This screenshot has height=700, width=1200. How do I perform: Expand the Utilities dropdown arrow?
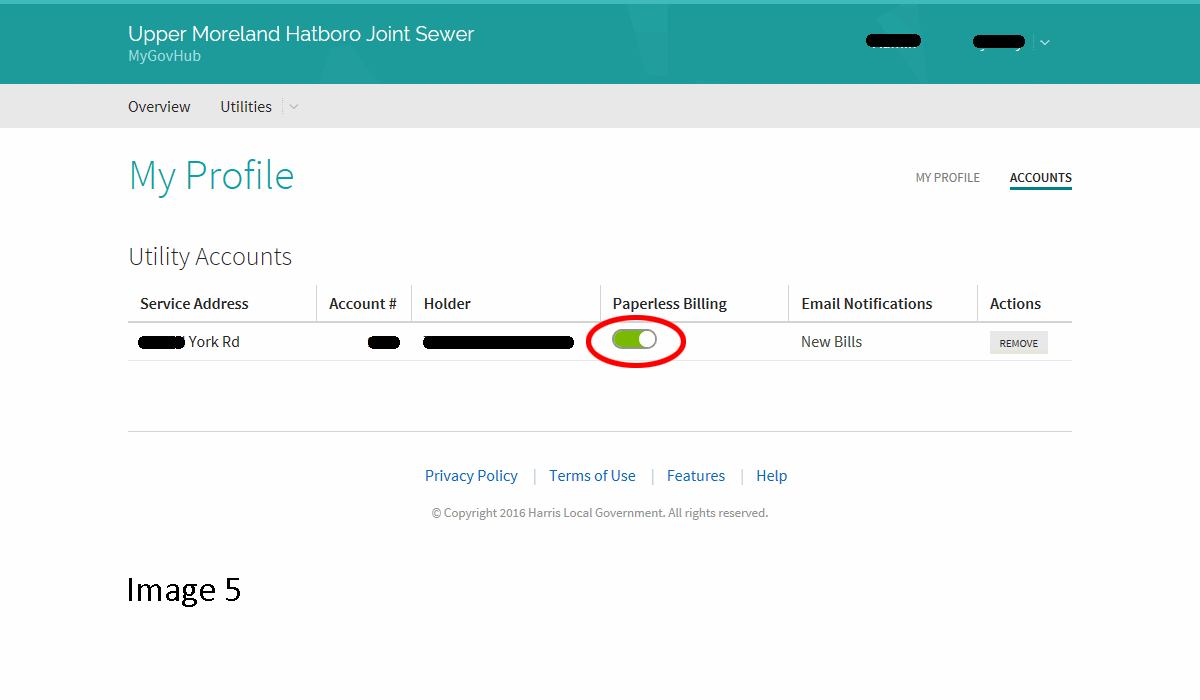(294, 107)
